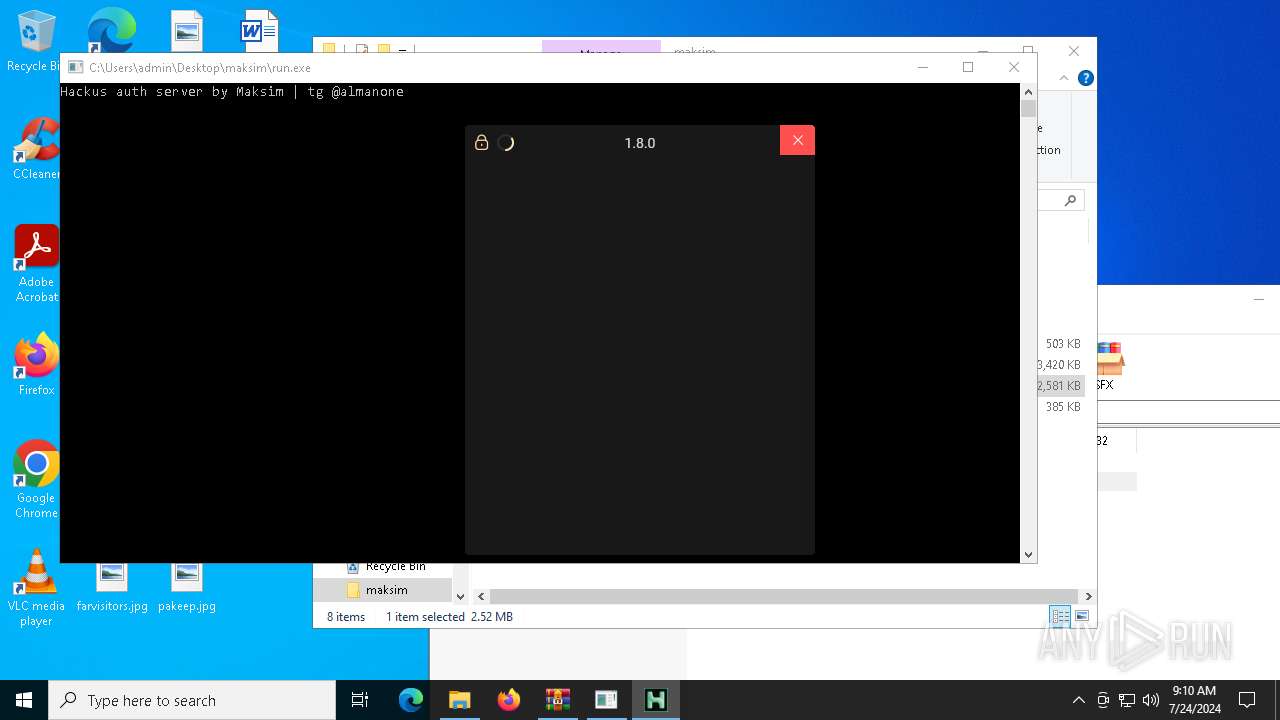This screenshot has height=720, width=1280.
Task: Select the farvisitors.jpg desktop file
Action: point(112,587)
